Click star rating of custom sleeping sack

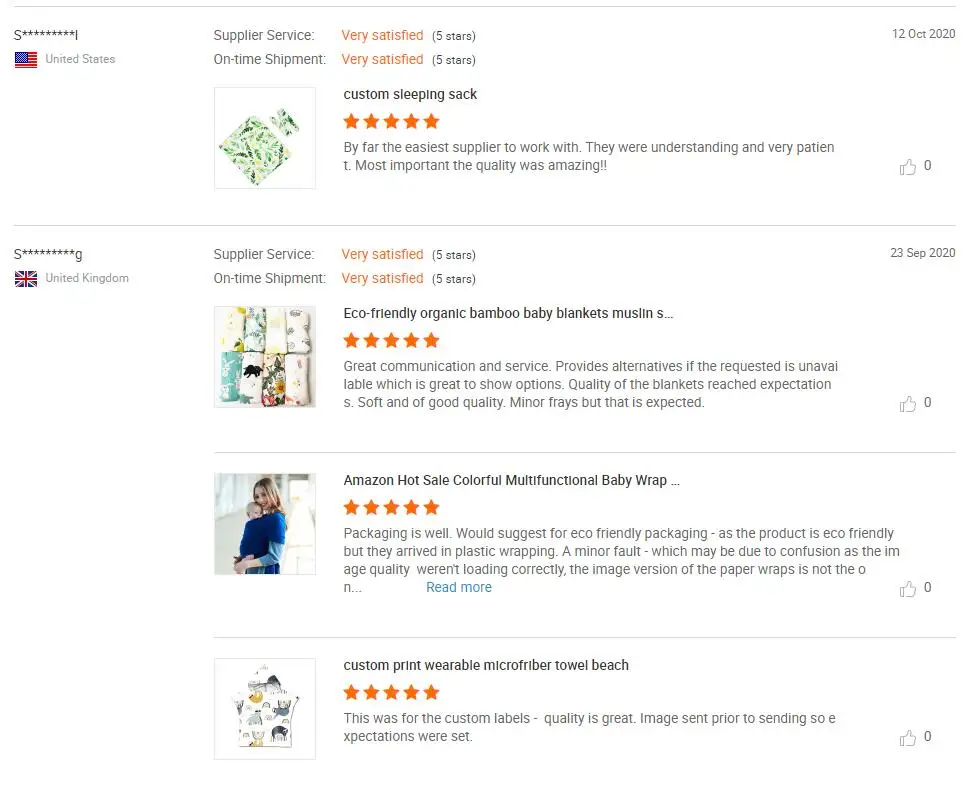(391, 122)
